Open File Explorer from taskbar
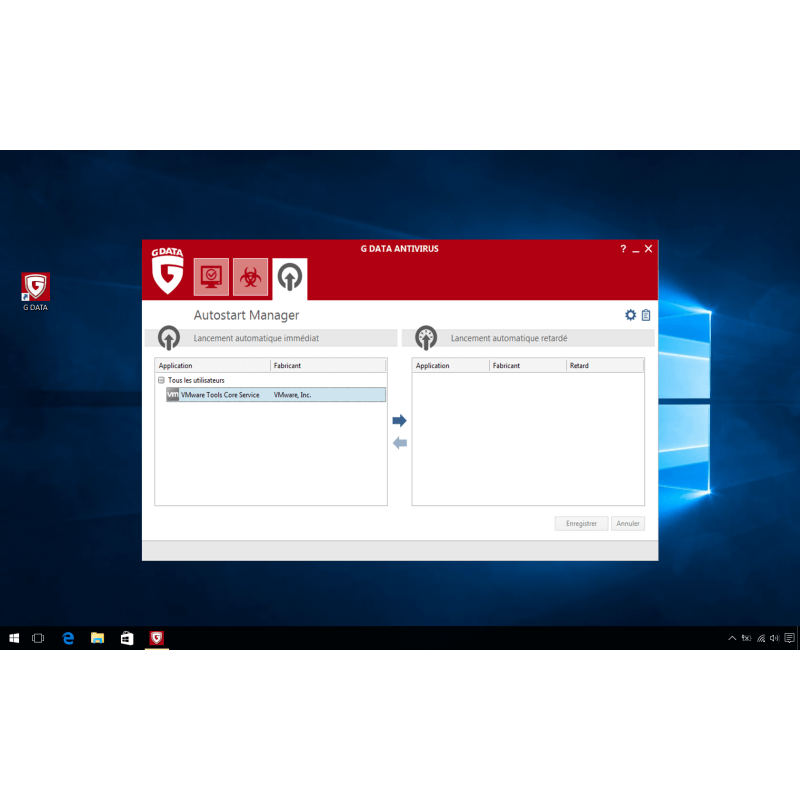800x800 pixels. (97, 638)
